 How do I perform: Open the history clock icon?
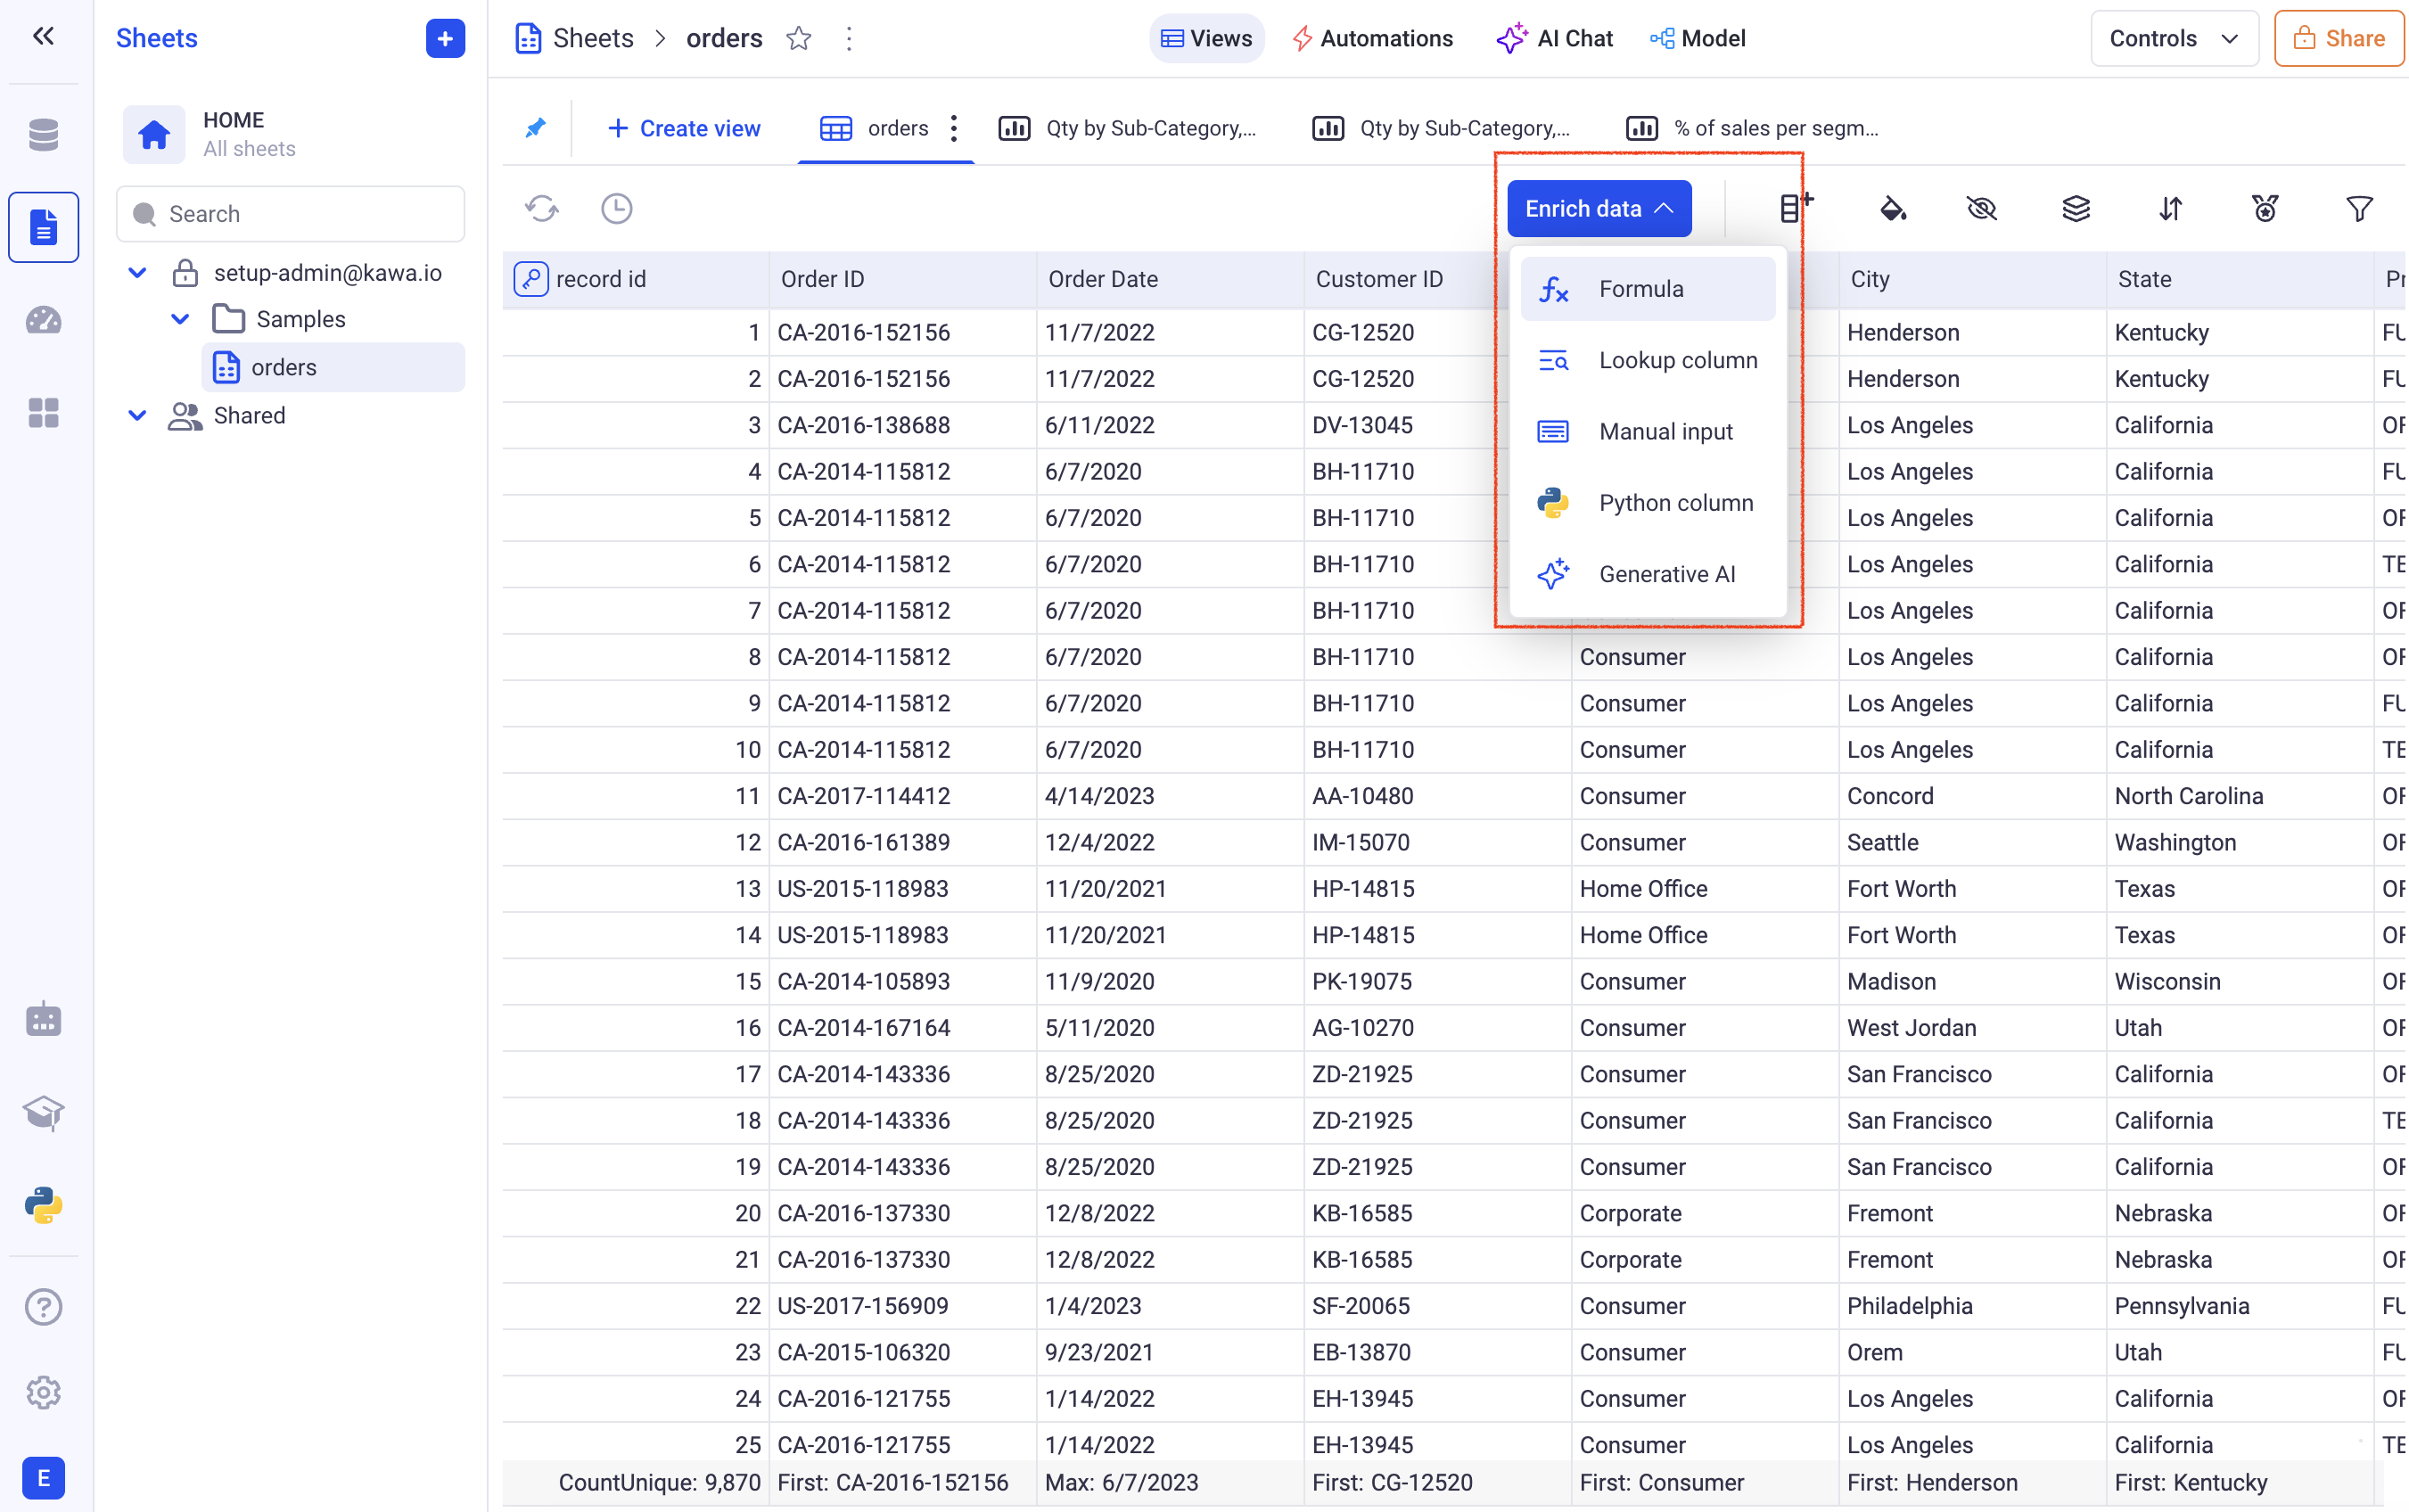tap(616, 209)
